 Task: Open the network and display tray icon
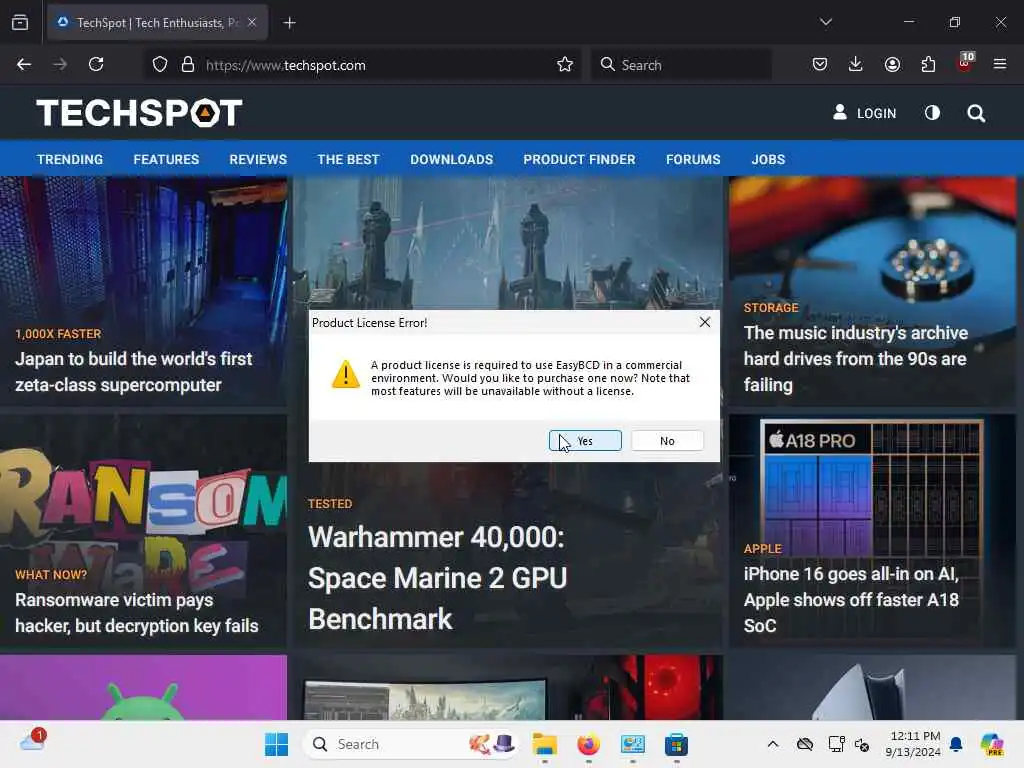tap(836, 744)
